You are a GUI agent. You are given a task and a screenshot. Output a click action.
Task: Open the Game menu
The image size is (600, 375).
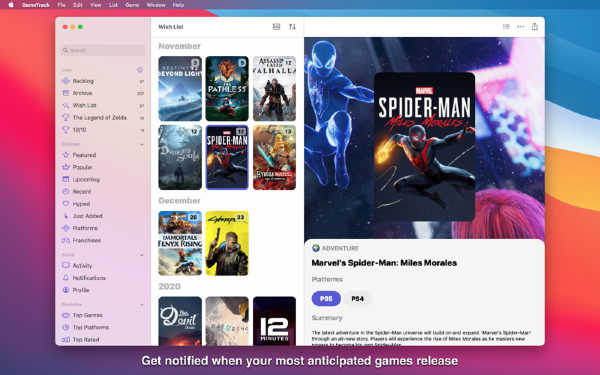point(132,5)
